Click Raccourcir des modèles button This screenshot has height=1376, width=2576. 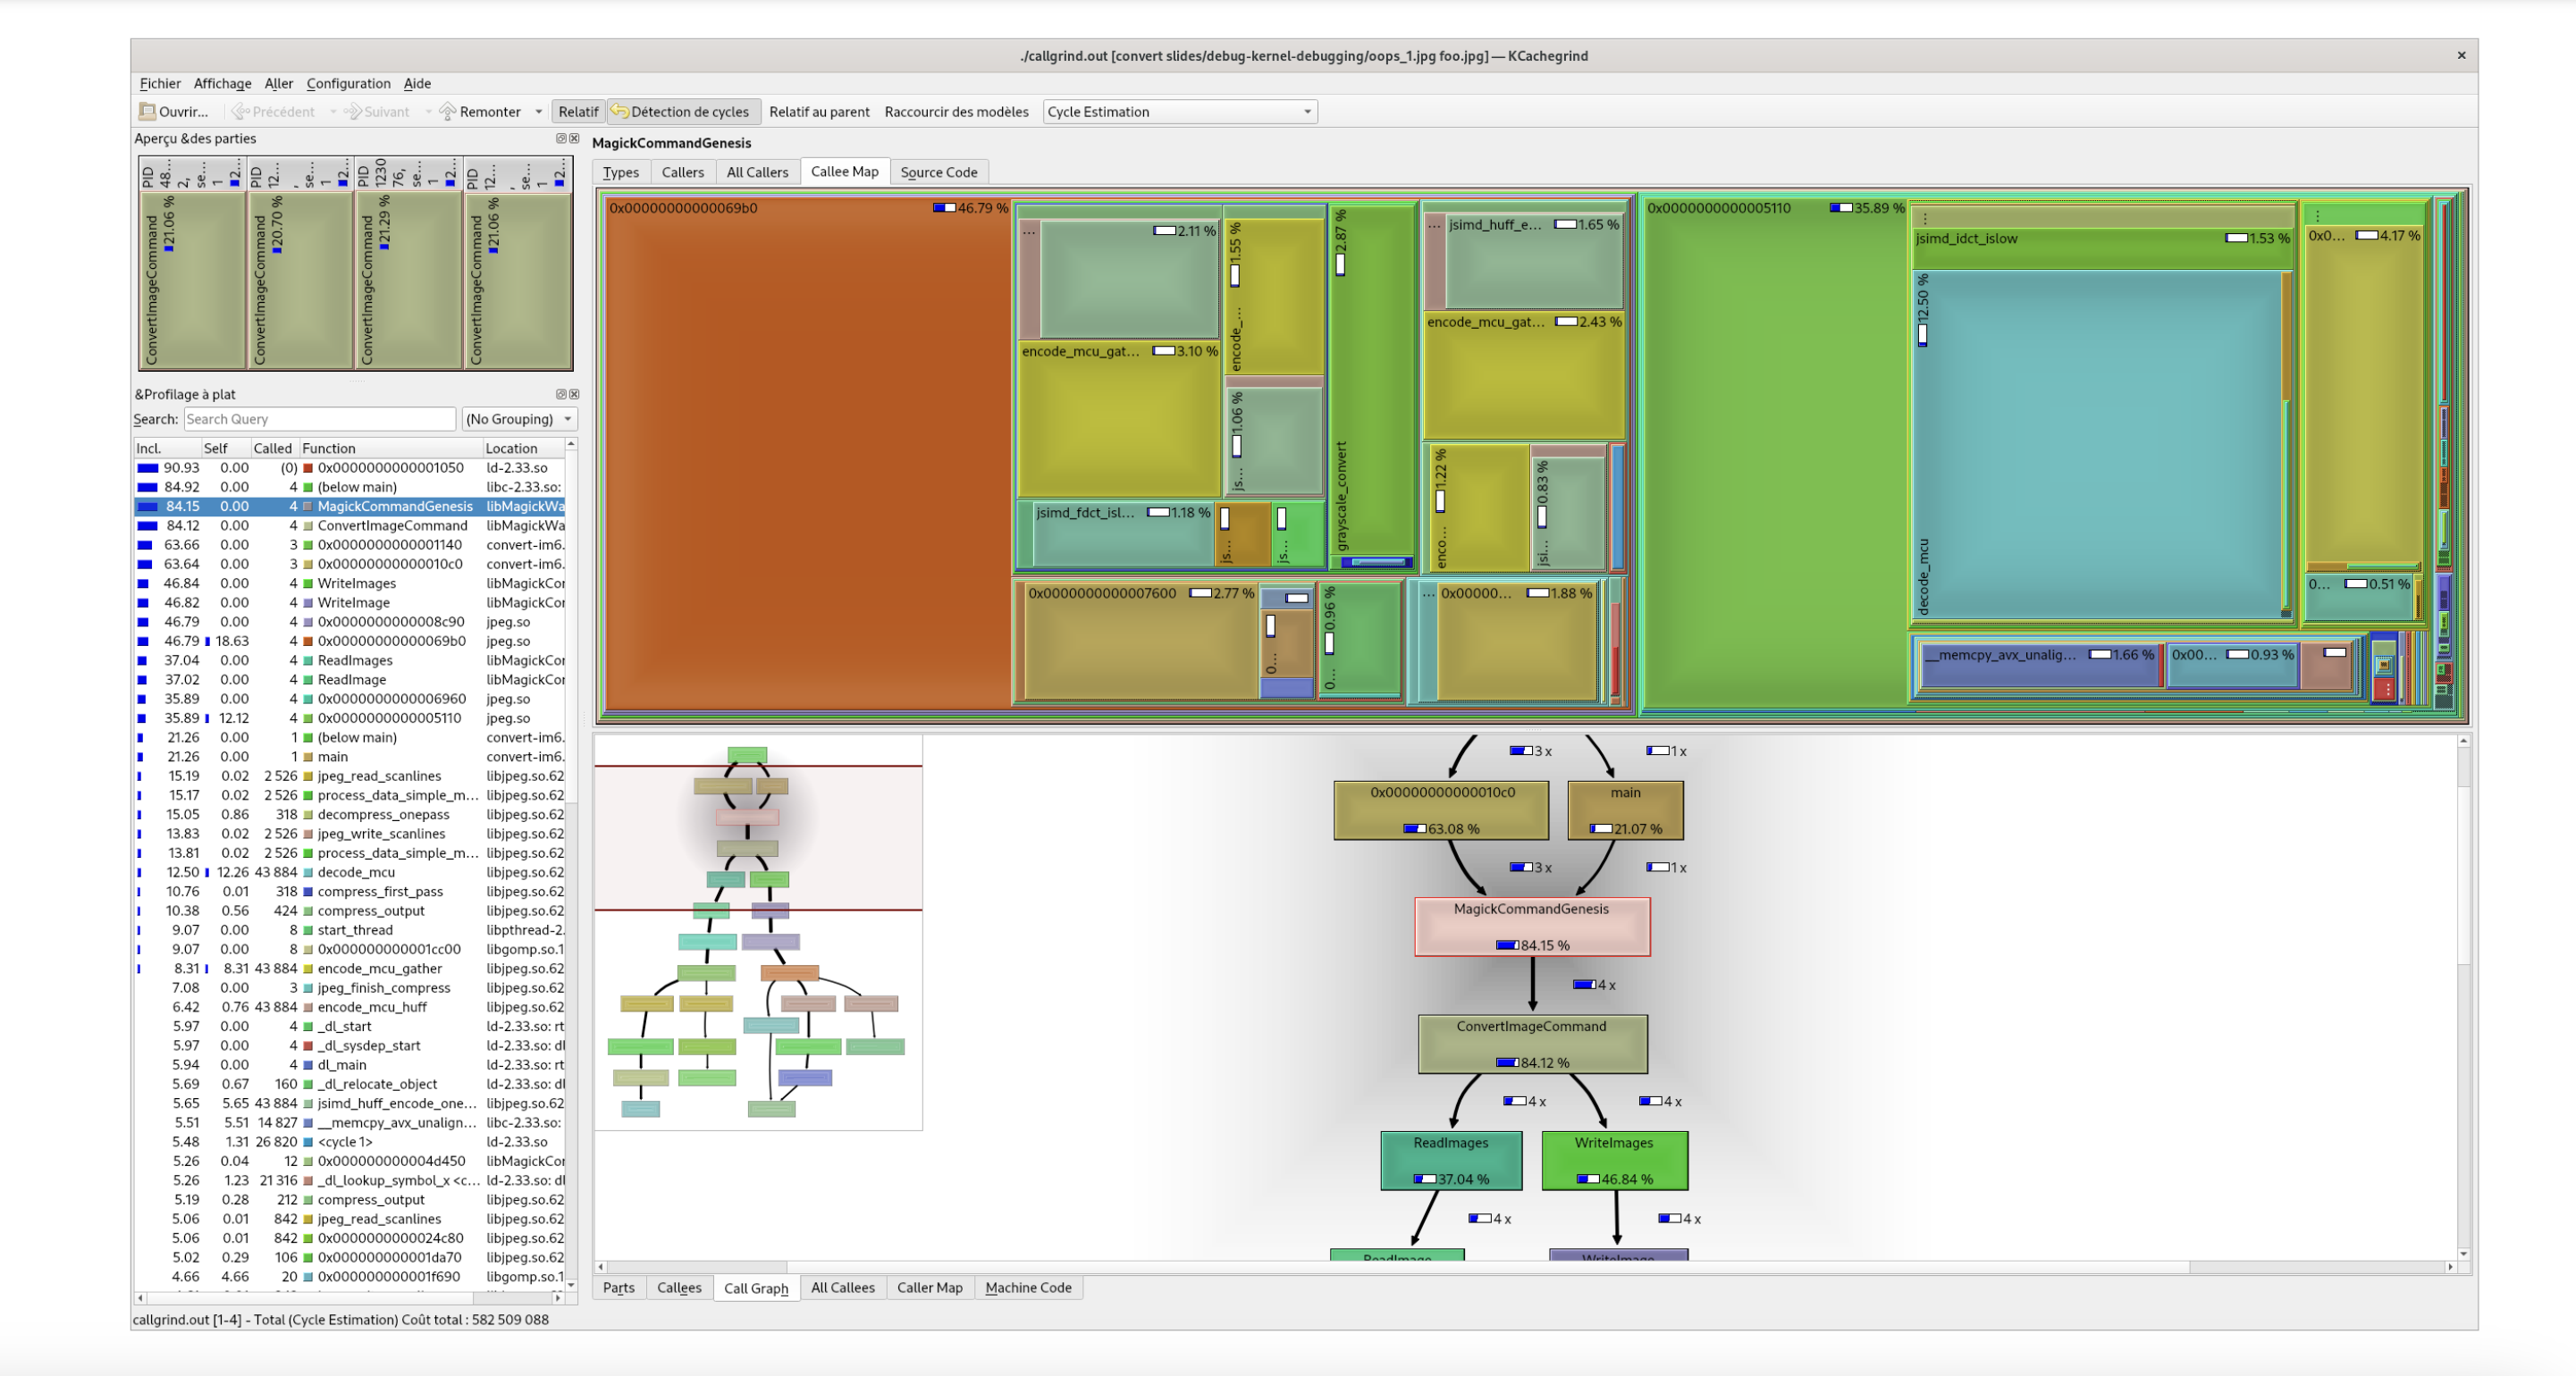pos(956,111)
